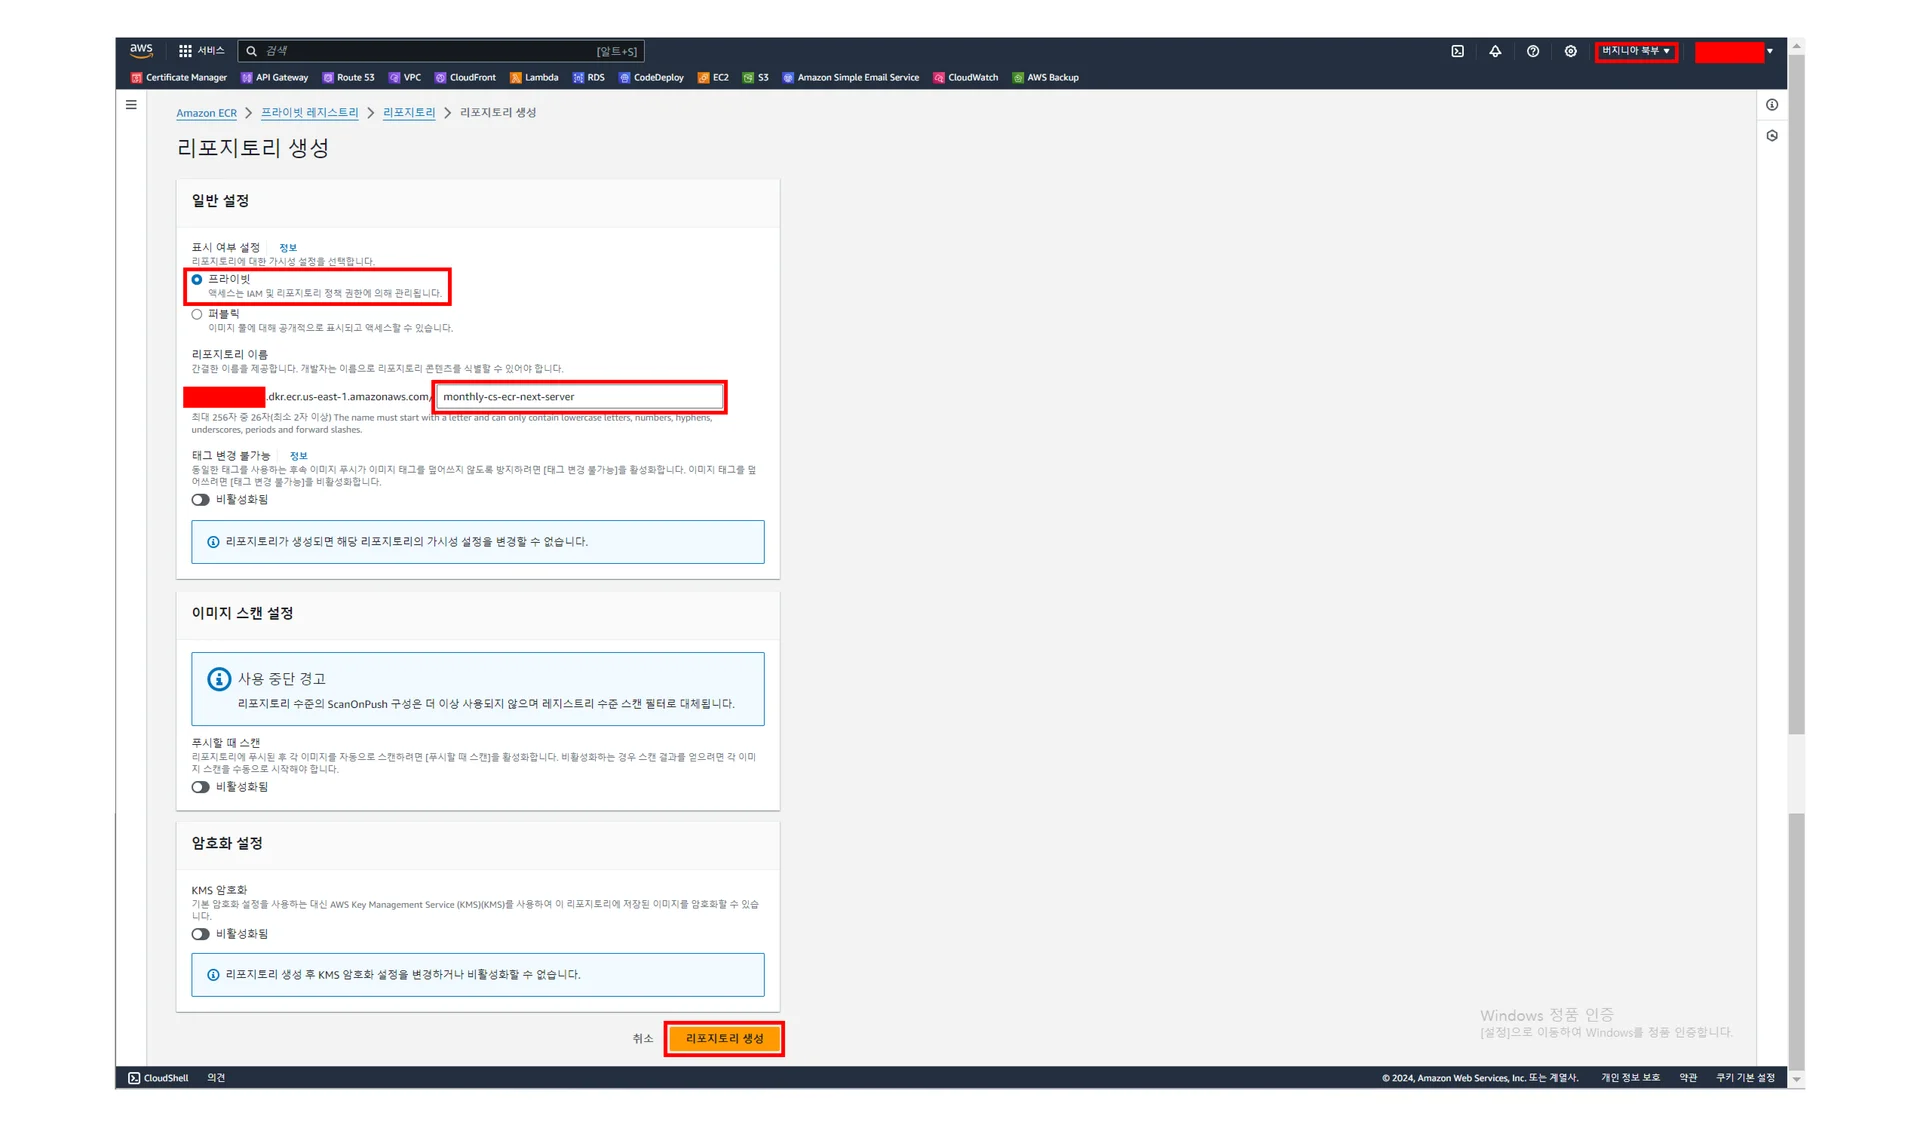Click the help question mark icon
The image size is (1920, 1127).
(x=1533, y=51)
